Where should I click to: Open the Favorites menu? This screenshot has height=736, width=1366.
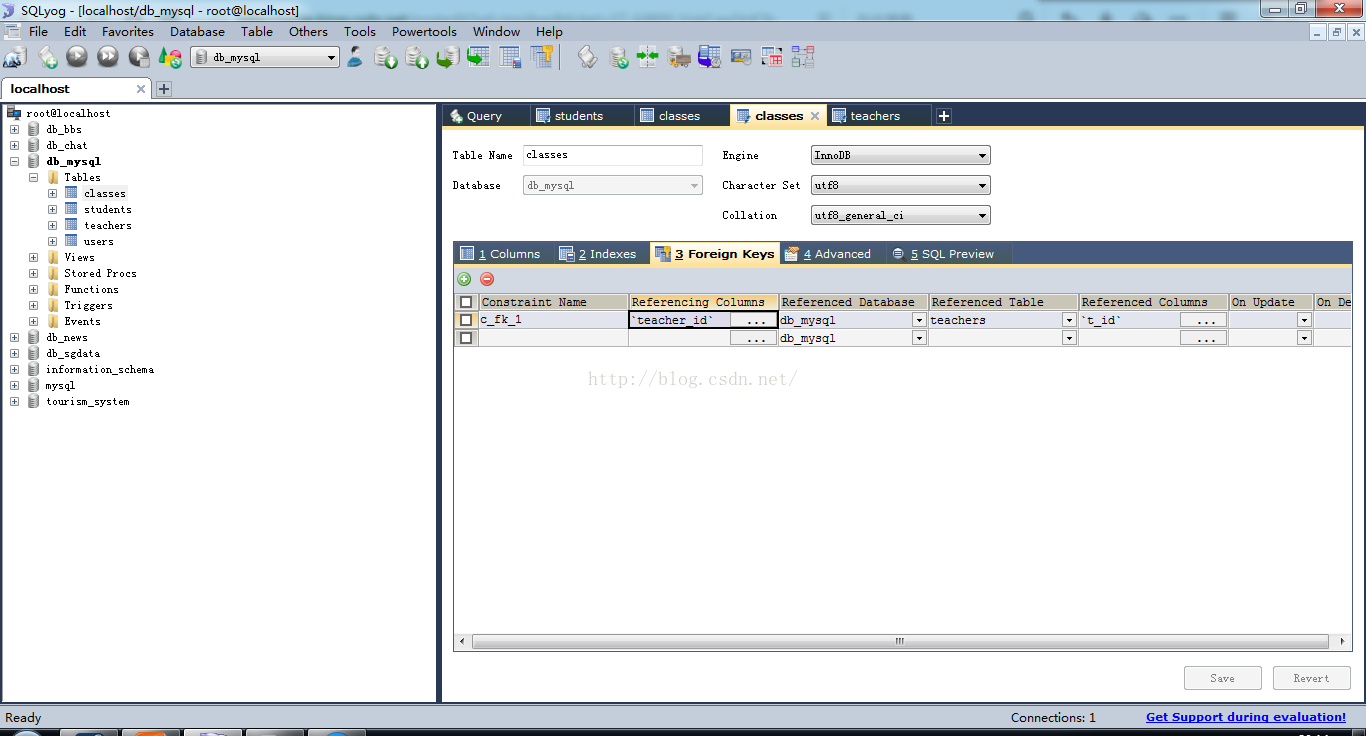click(128, 31)
